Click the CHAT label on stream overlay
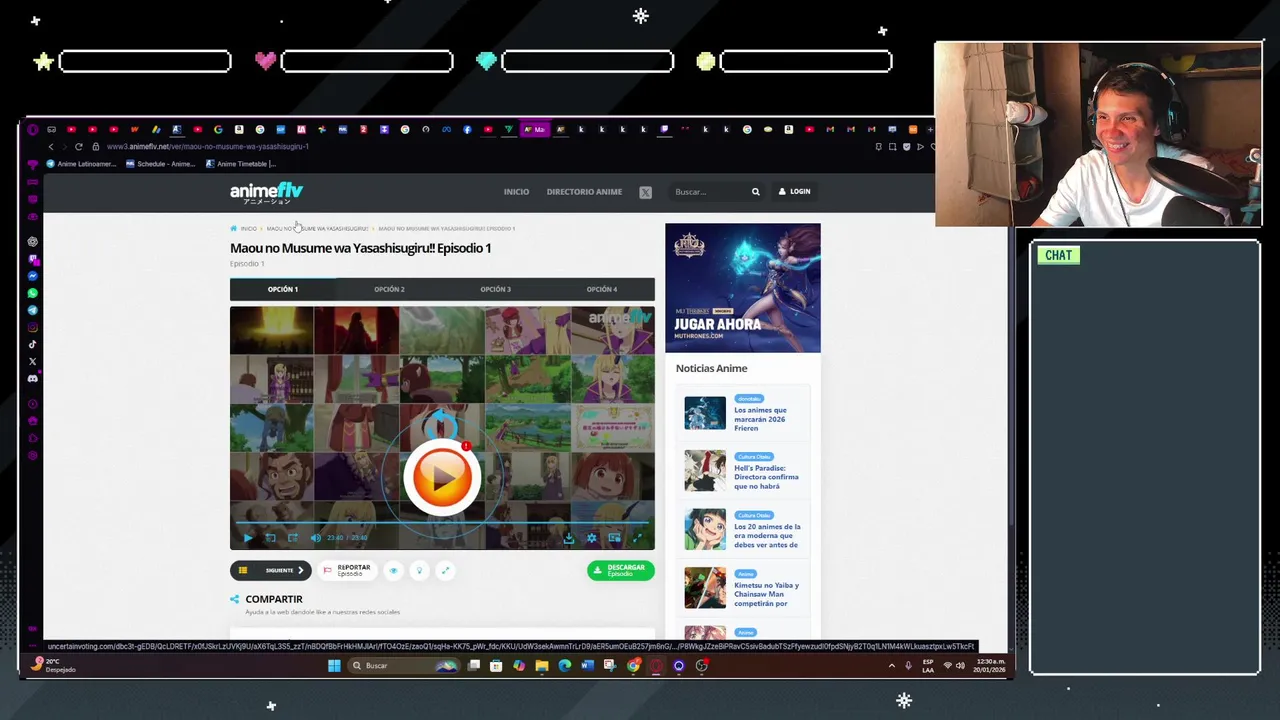The width and height of the screenshot is (1280, 720). (1058, 255)
